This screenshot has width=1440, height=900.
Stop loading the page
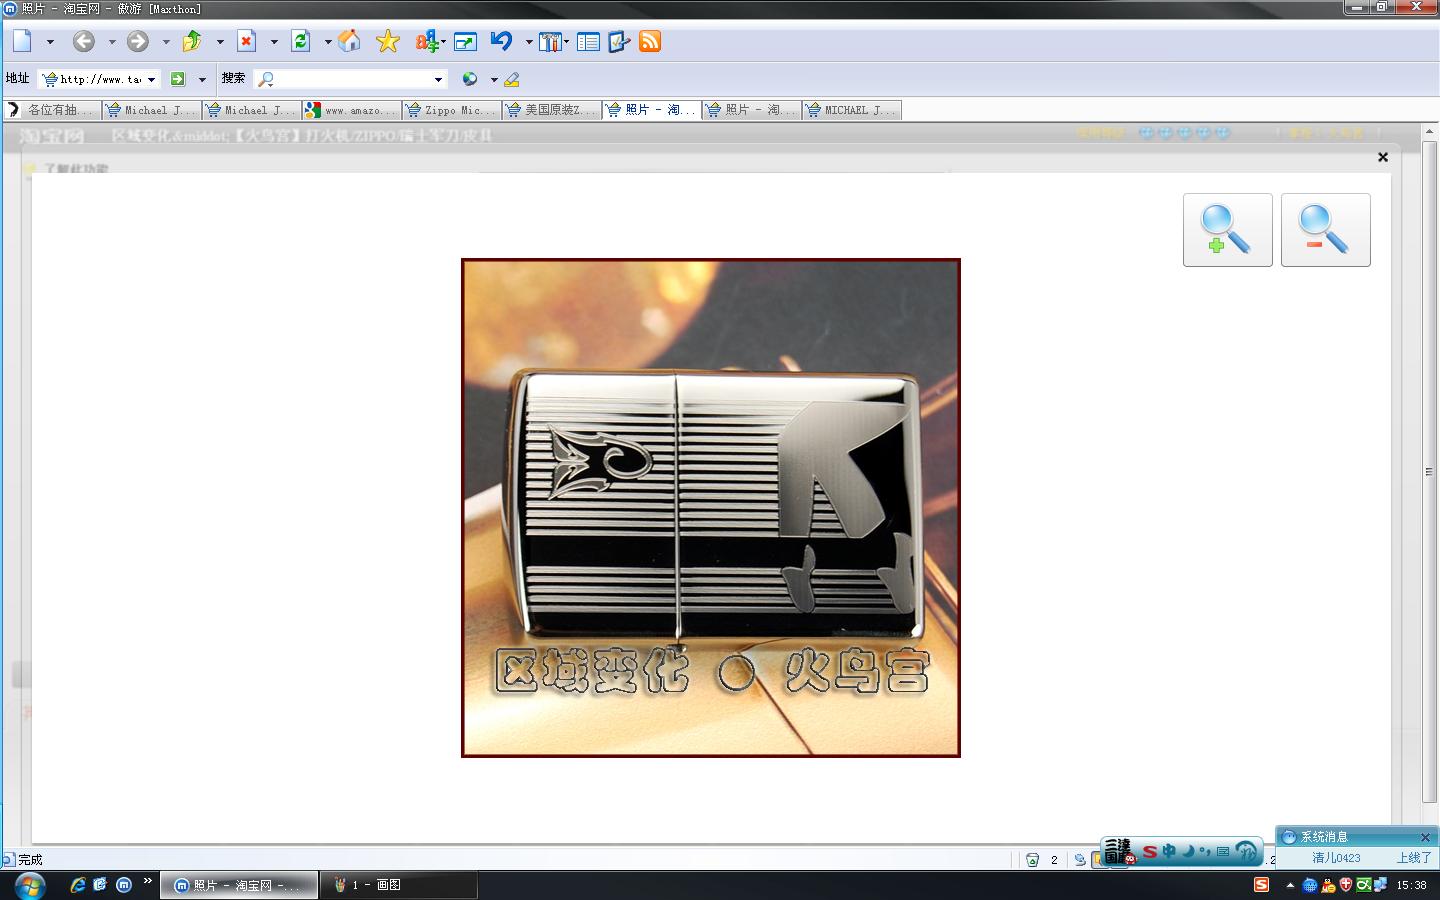246,41
